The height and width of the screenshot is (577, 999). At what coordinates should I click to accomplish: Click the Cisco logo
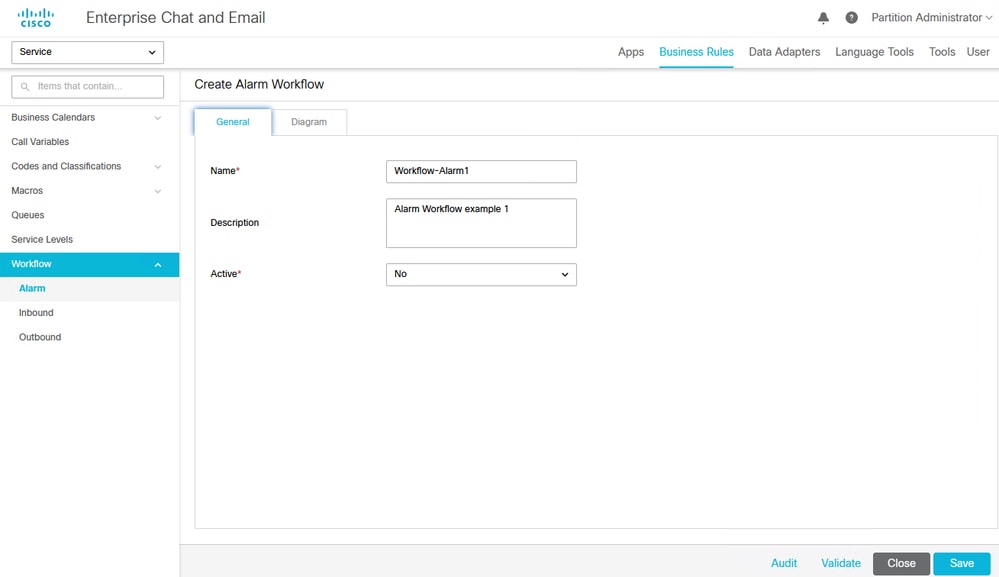36,18
